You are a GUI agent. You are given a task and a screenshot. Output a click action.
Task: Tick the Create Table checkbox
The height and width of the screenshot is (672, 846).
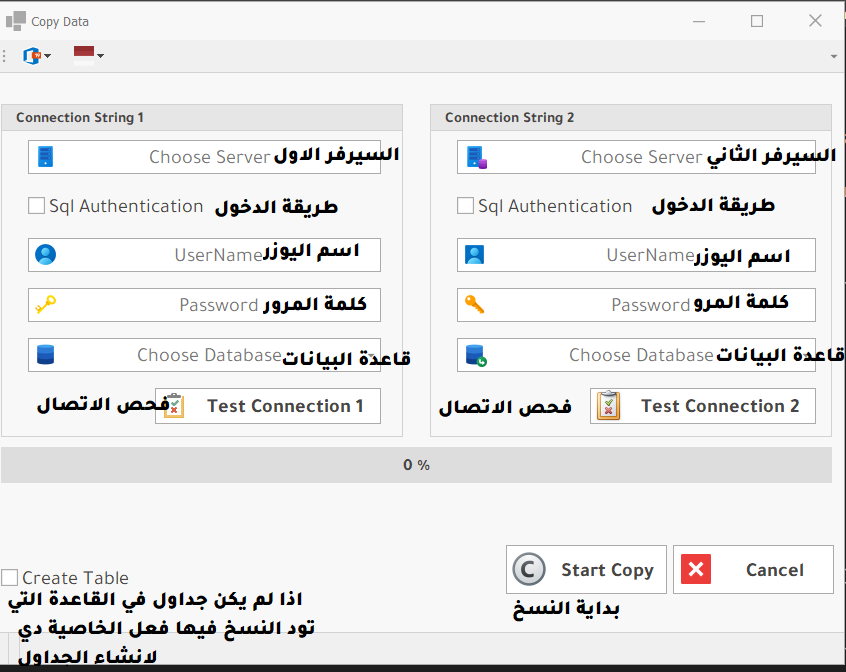[10, 577]
